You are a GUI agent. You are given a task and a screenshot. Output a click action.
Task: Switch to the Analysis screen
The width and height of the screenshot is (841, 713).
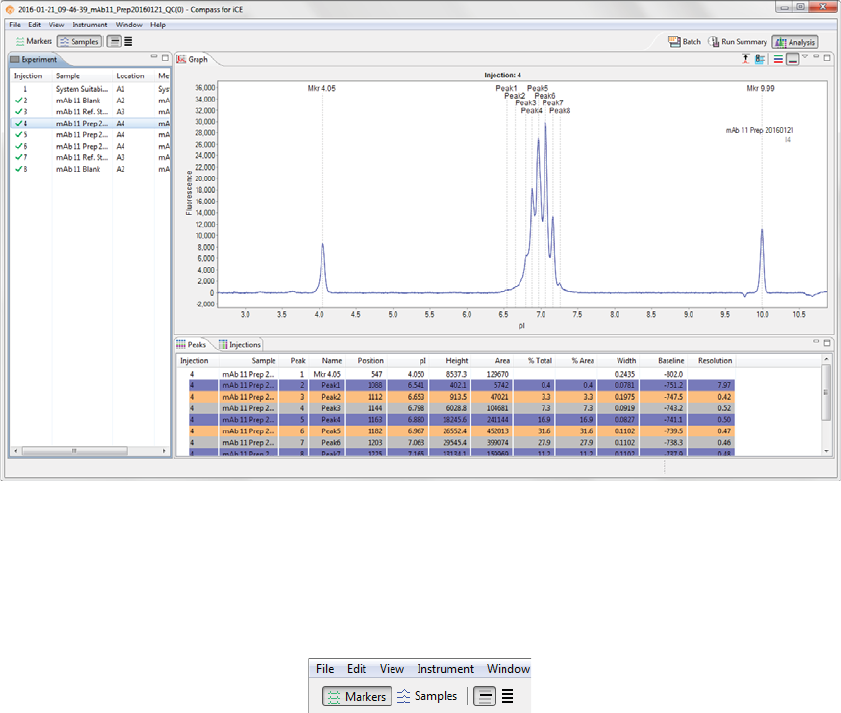[795, 42]
